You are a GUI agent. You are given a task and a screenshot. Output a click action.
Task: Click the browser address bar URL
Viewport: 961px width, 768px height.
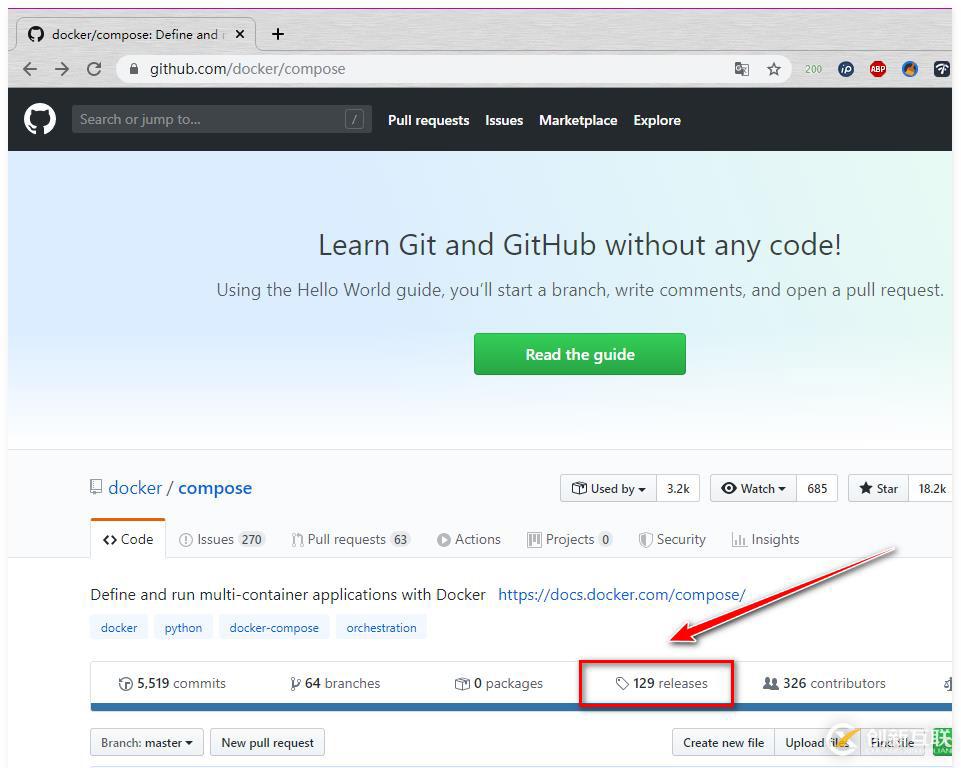coord(248,69)
